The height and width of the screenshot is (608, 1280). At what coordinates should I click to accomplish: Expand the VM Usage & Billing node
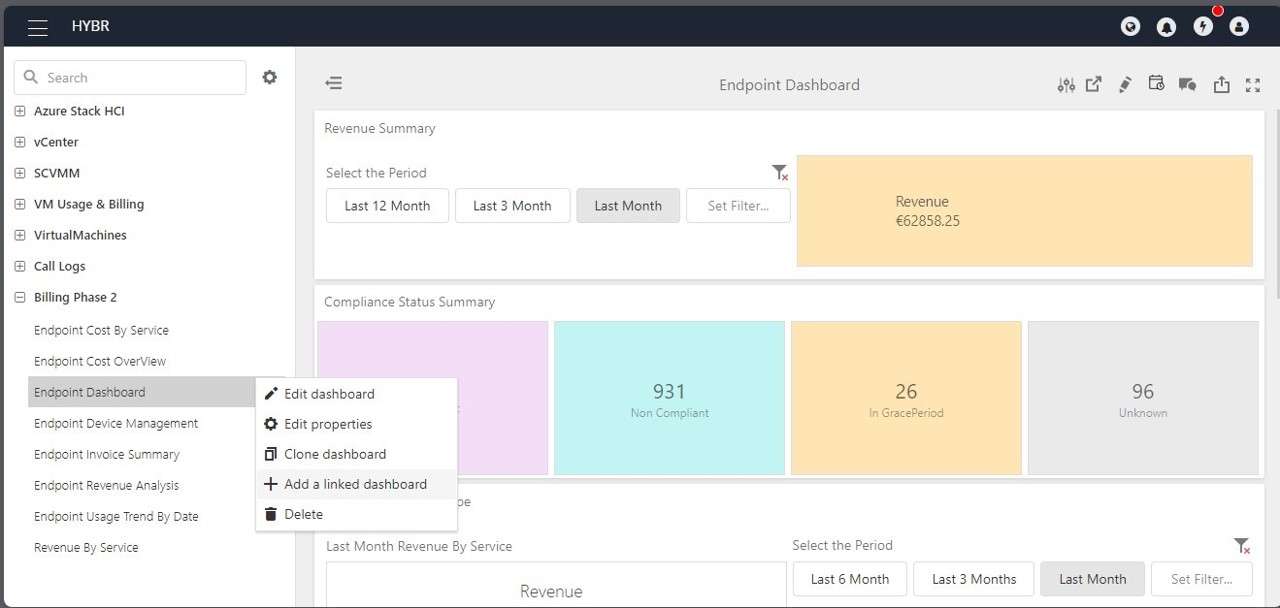pos(20,204)
